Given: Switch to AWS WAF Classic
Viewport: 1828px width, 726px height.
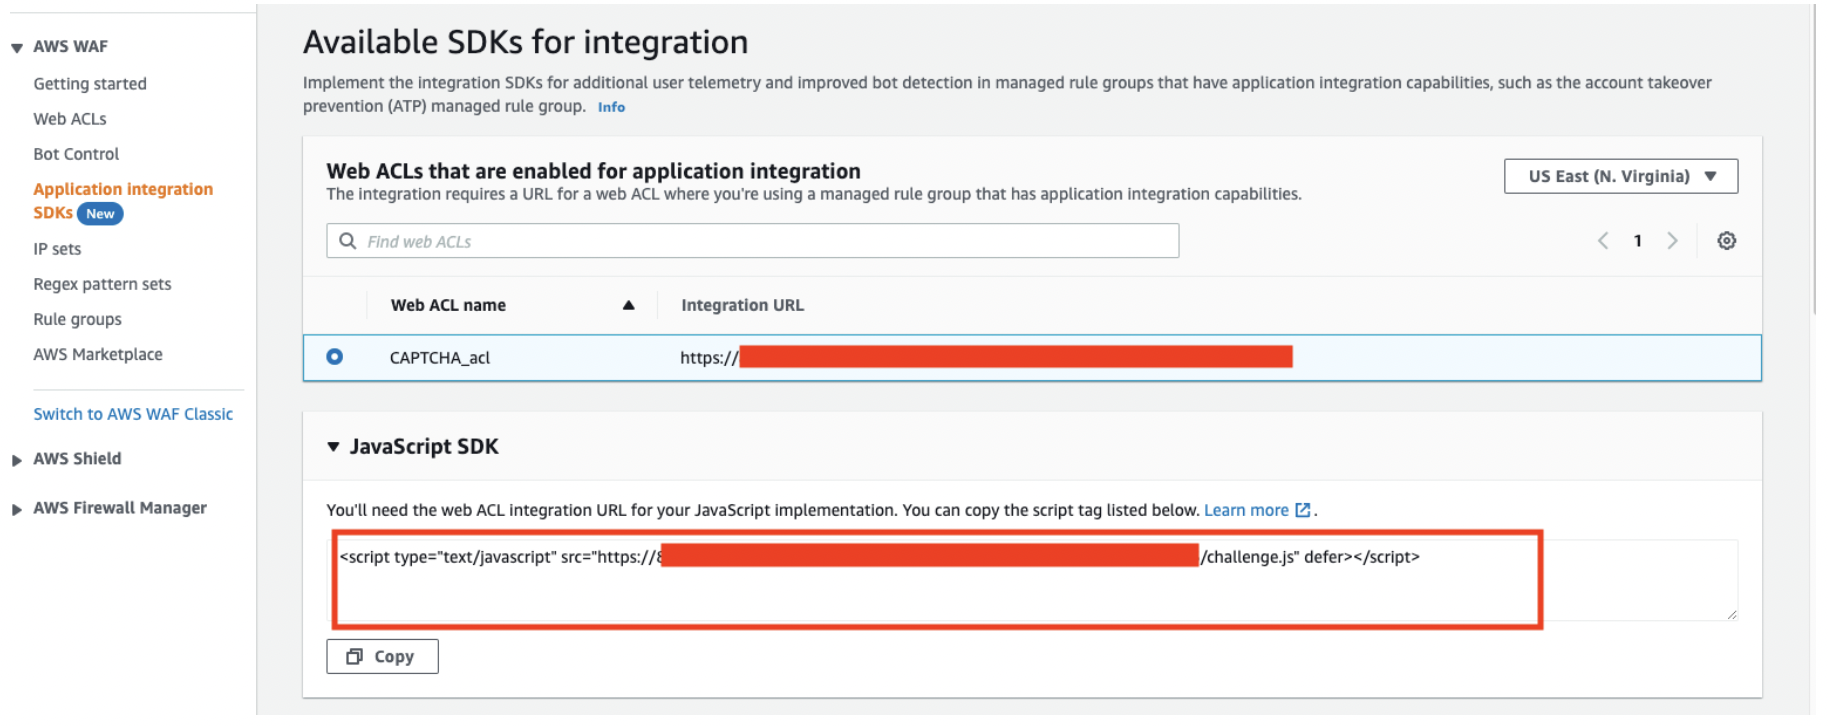Looking at the screenshot, I should 133,414.
